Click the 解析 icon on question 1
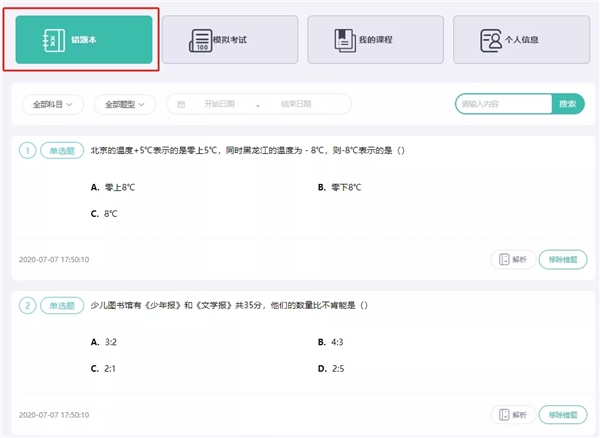This screenshot has width=600, height=438. click(505, 260)
